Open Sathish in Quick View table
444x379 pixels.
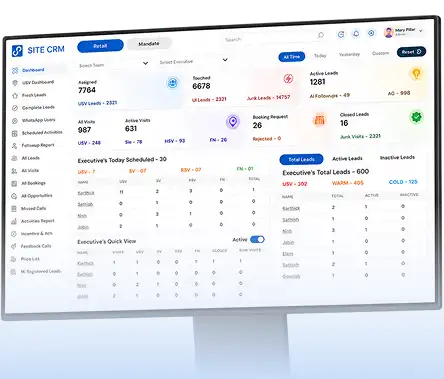pyautogui.click(x=85, y=274)
